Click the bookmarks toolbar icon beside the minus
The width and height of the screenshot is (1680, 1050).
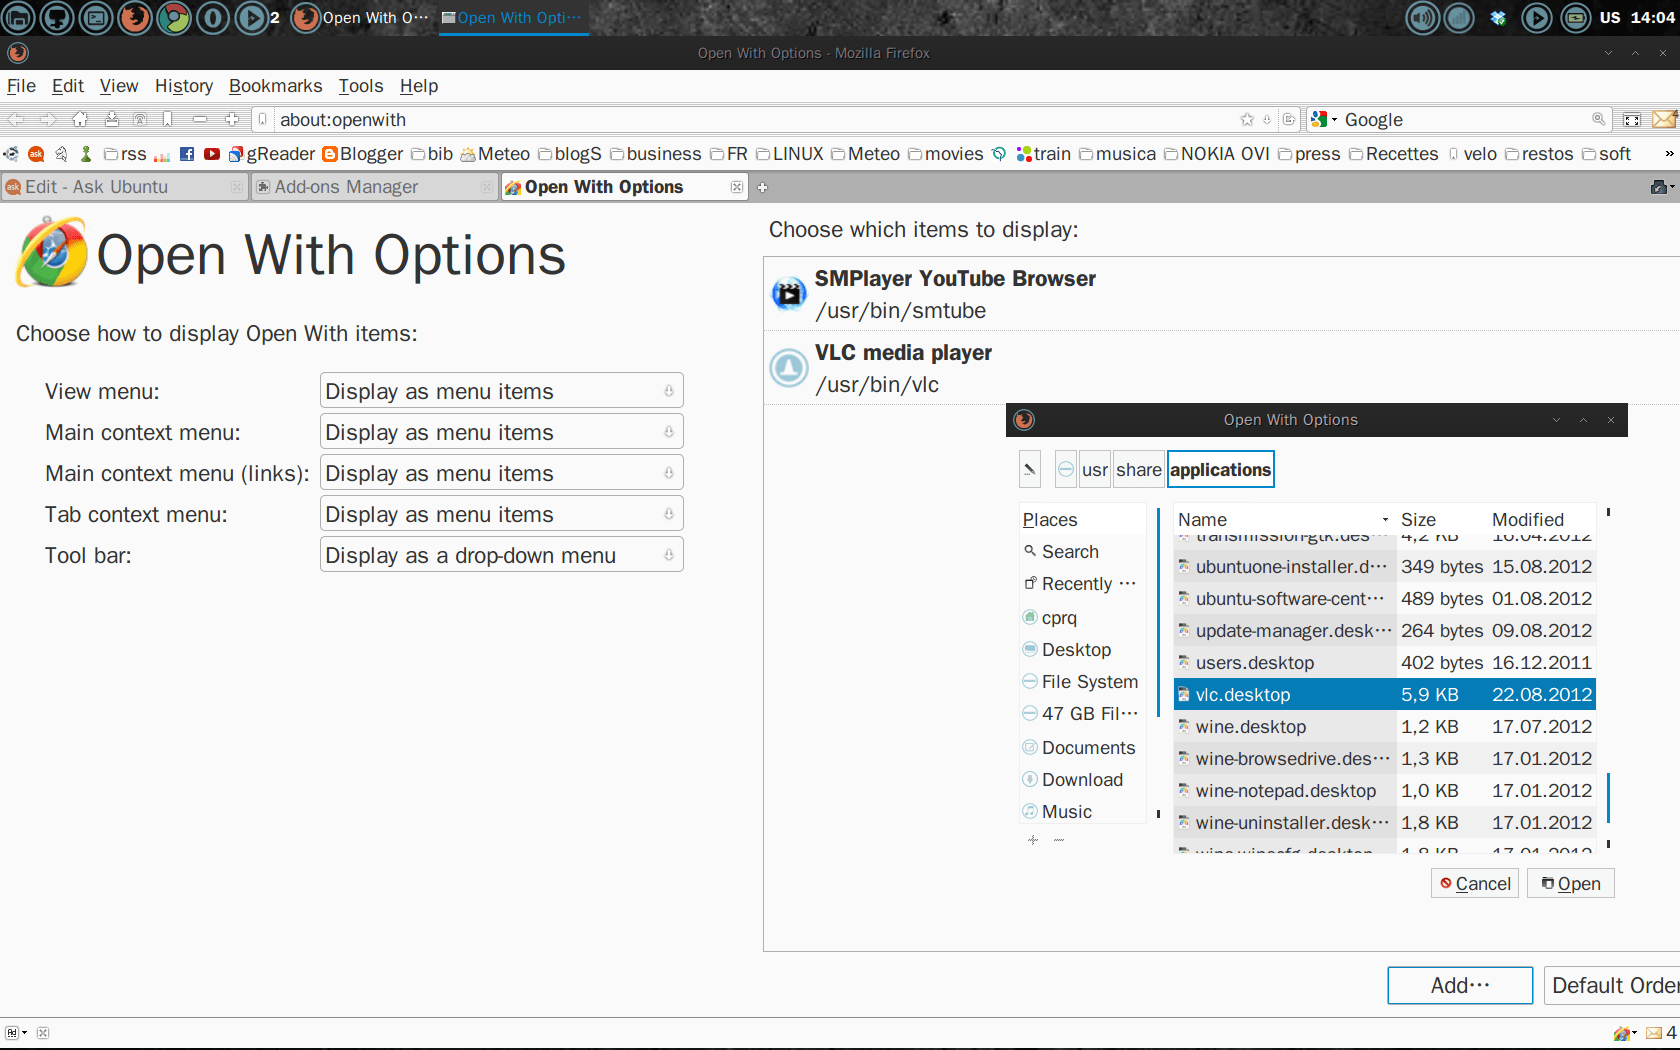click(168, 119)
